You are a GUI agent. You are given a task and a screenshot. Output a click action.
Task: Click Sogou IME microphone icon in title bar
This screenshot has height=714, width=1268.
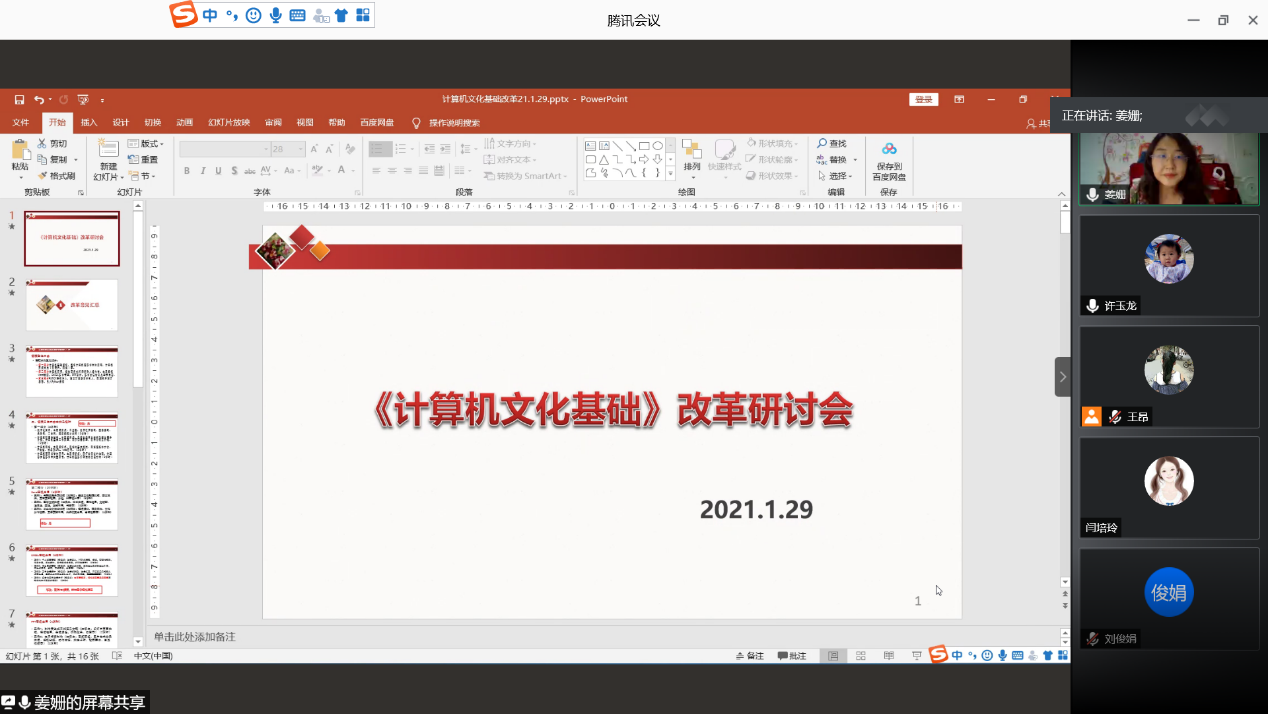tap(275, 15)
